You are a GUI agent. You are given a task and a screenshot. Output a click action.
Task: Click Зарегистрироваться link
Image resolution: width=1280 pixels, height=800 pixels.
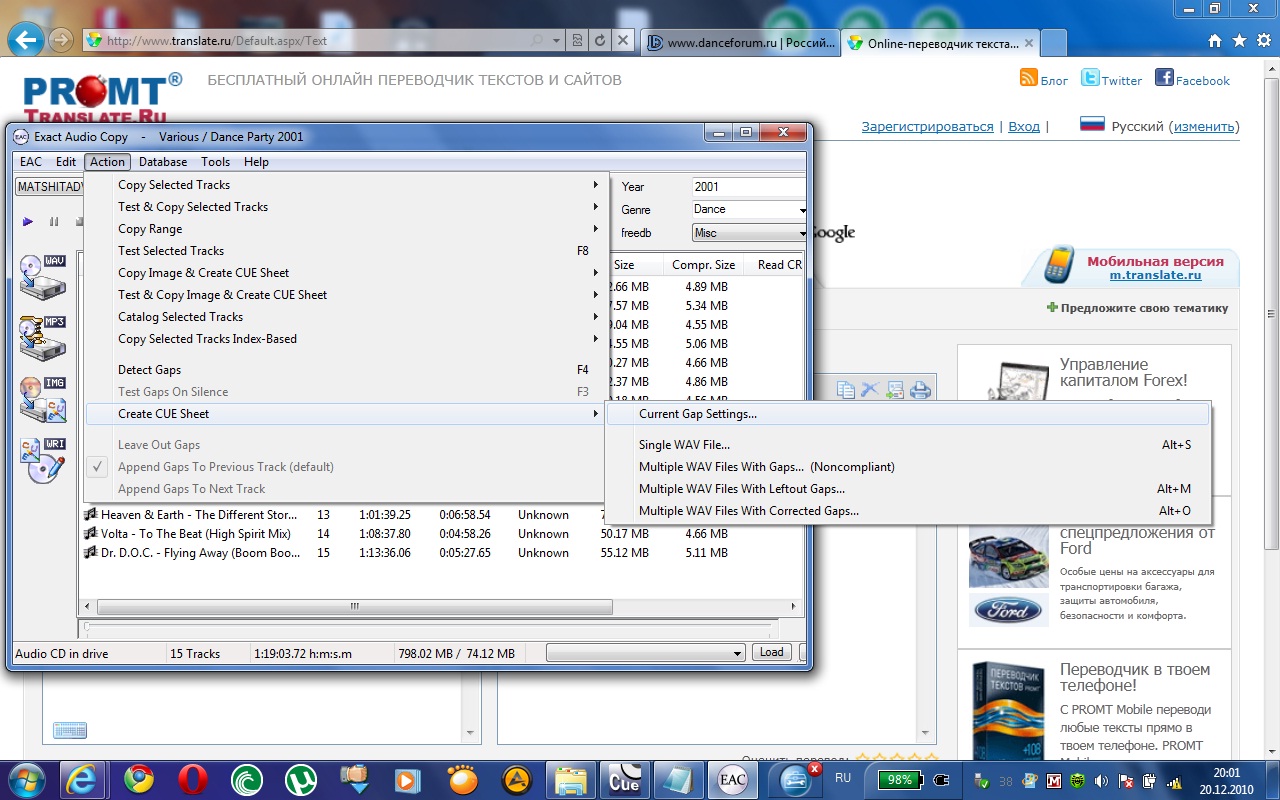tap(928, 127)
